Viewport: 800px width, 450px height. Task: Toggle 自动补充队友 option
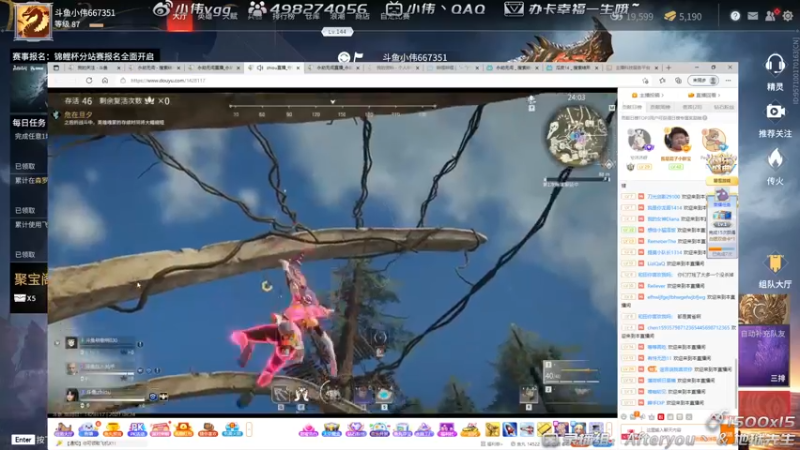763,333
